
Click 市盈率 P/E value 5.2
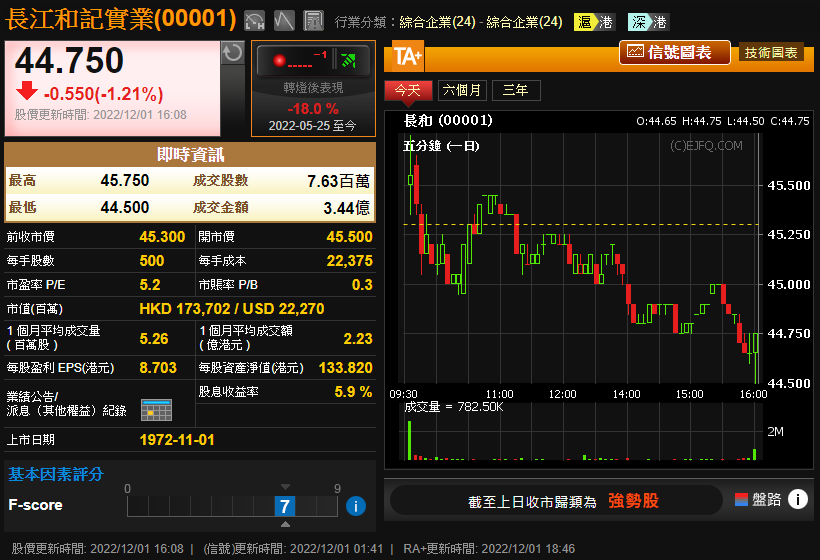click(x=150, y=285)
